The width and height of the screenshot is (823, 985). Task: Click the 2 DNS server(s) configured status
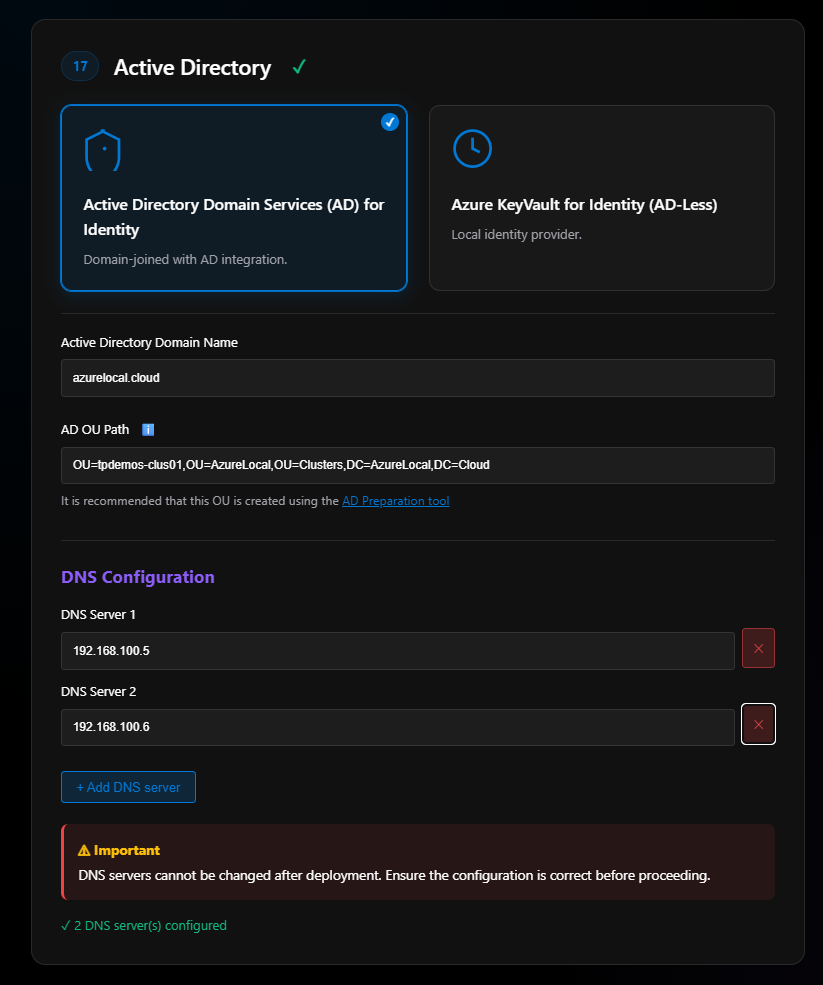(x=144, y=925)
